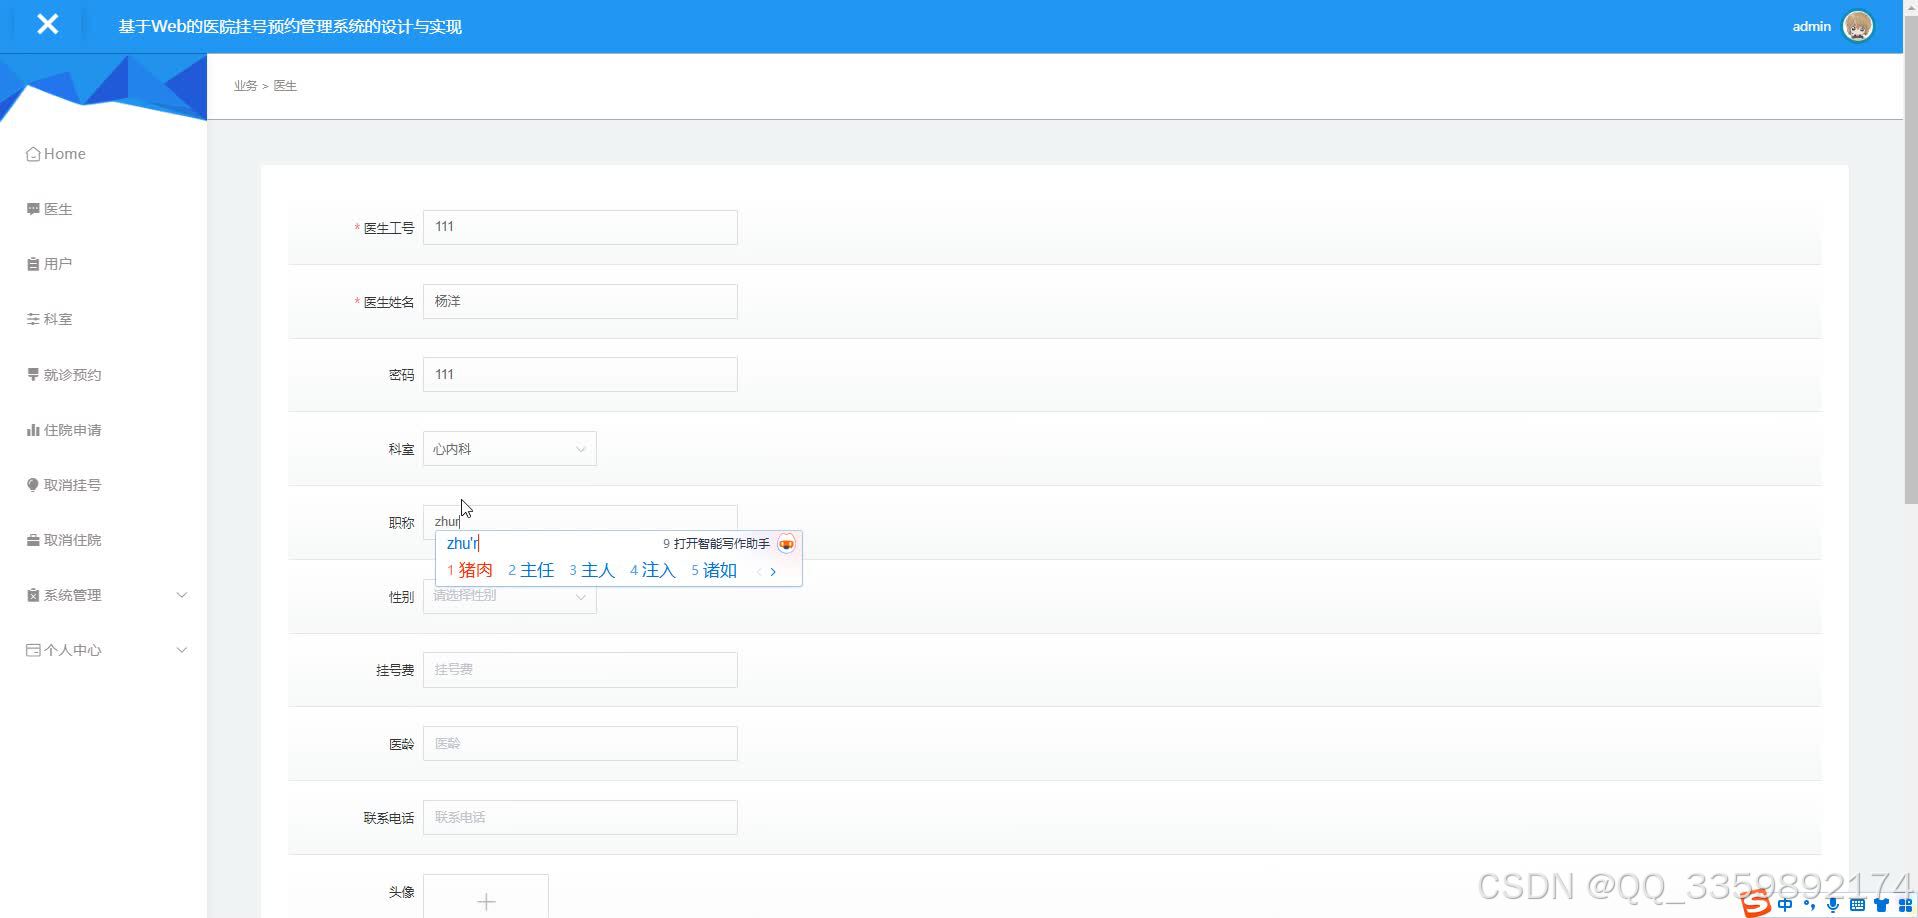The image size is (1918, 918).
Task: Click the Sogou S logo in IME bar
Action: pos(1755,905)
